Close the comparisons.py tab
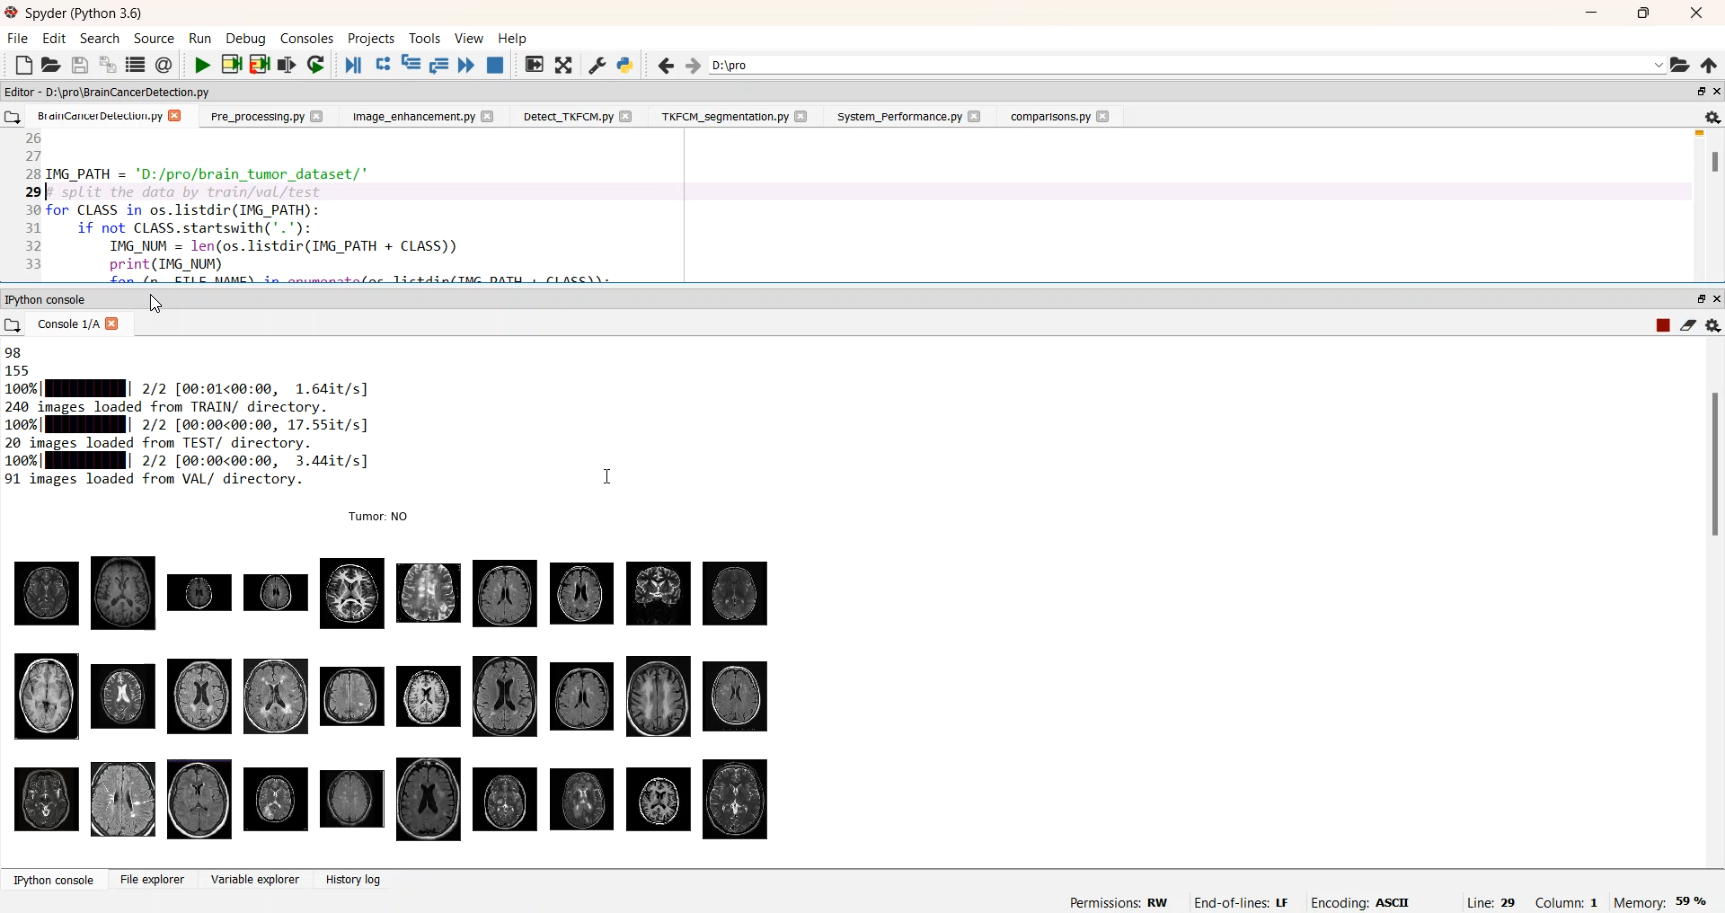This screenshot has height=913, width=1725. 1103,118
